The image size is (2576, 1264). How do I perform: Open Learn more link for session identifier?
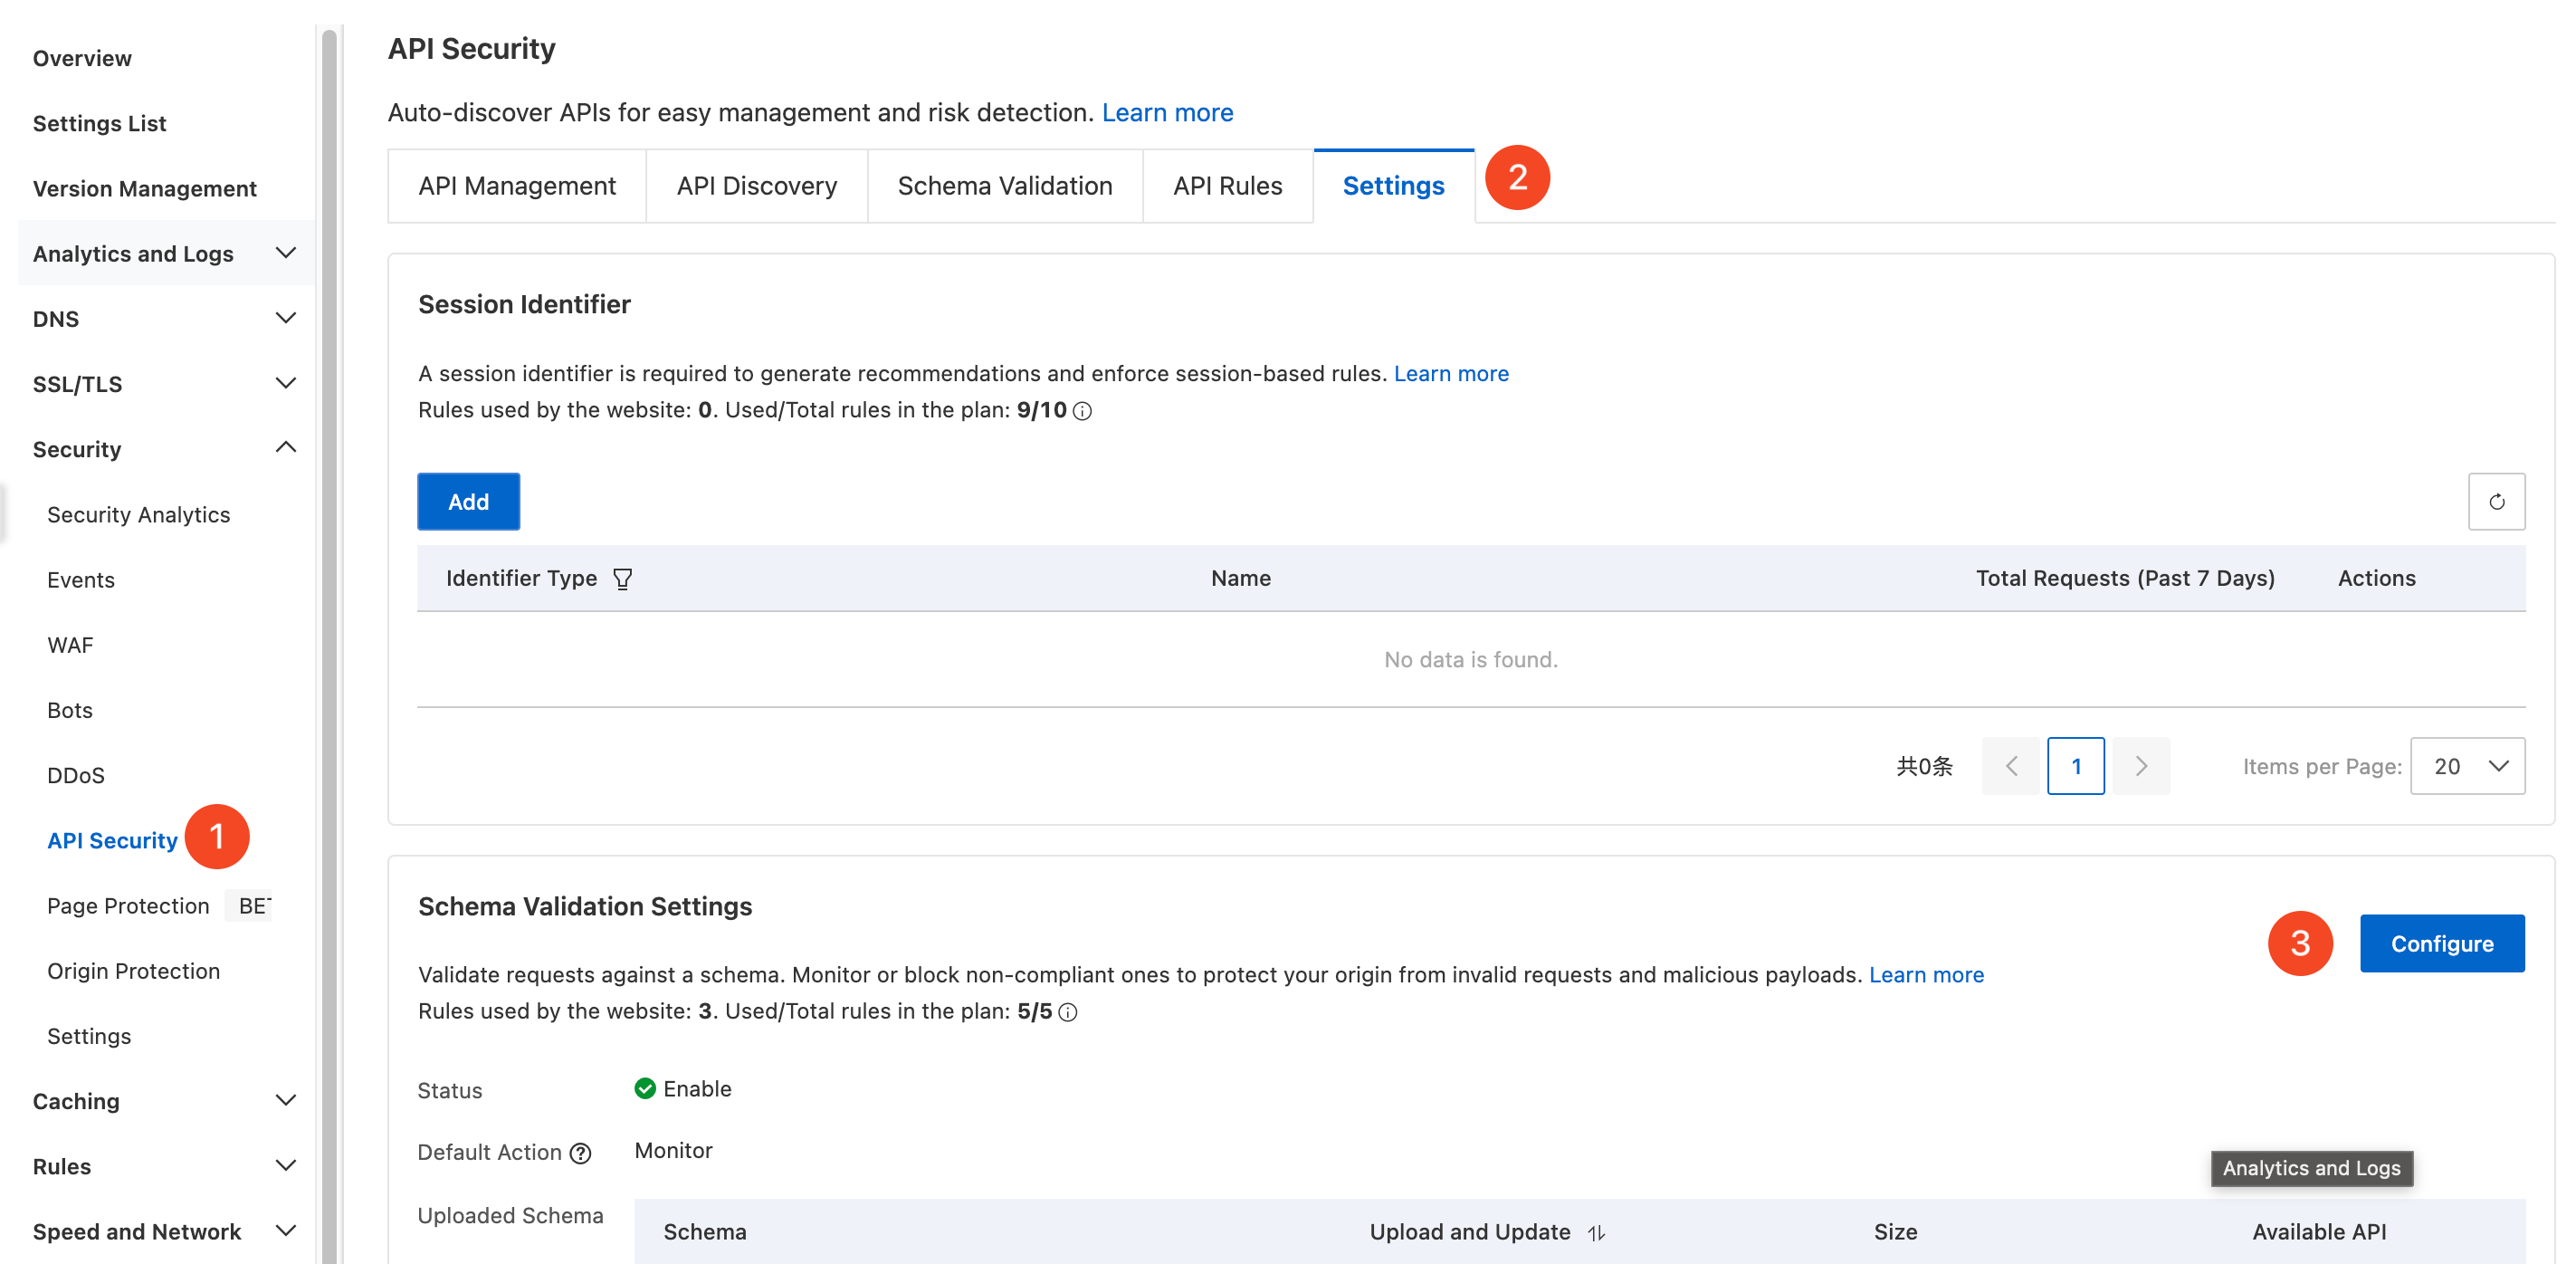point(1451,373)
